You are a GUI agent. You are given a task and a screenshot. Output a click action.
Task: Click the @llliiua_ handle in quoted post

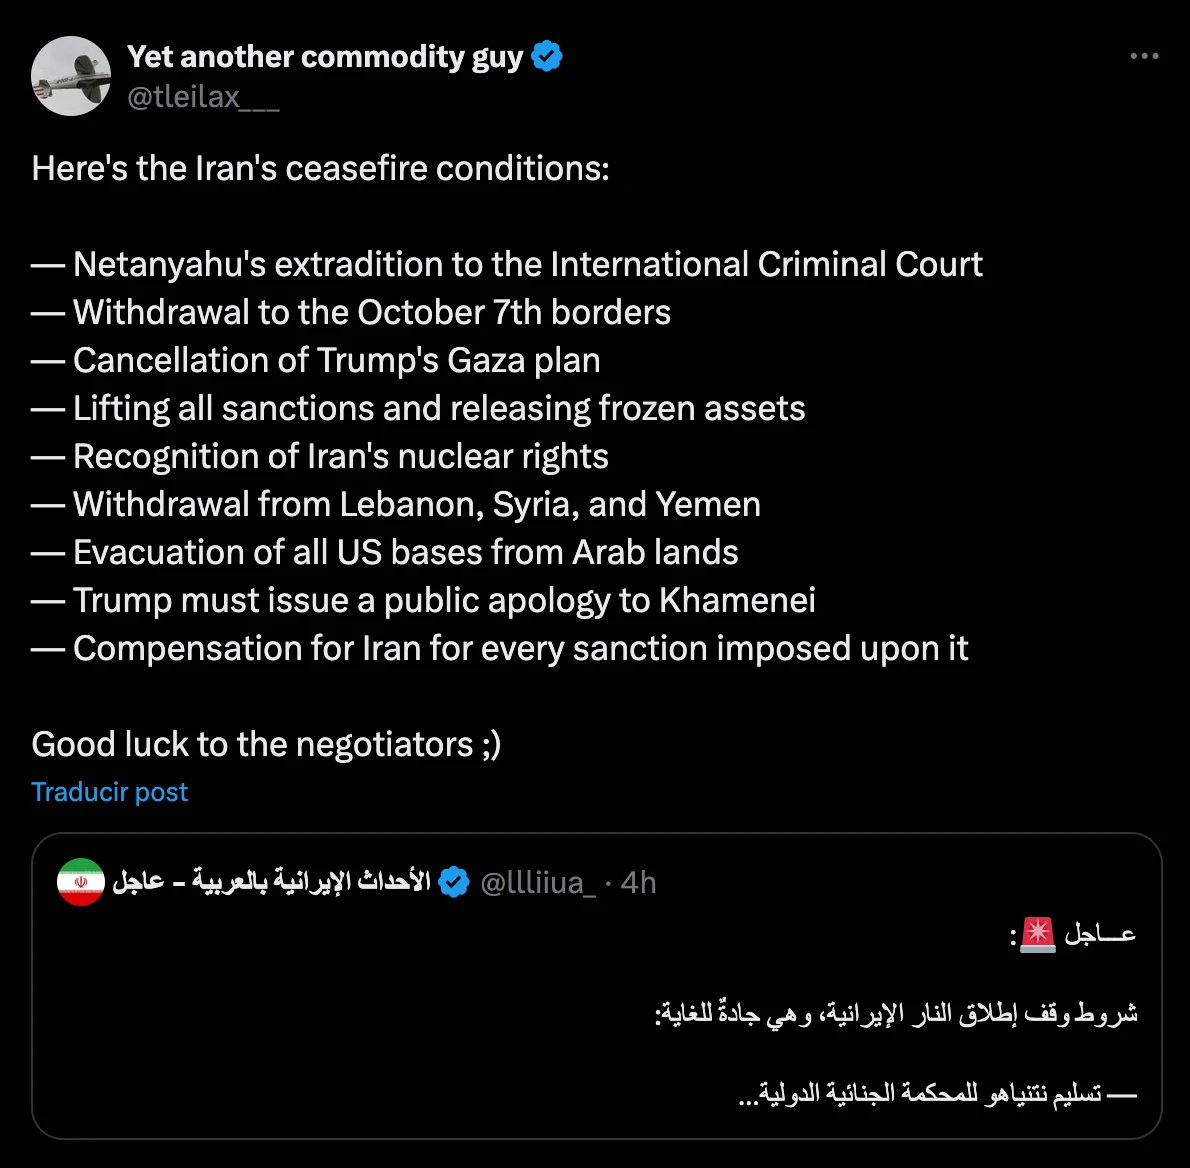coord(538,882)
